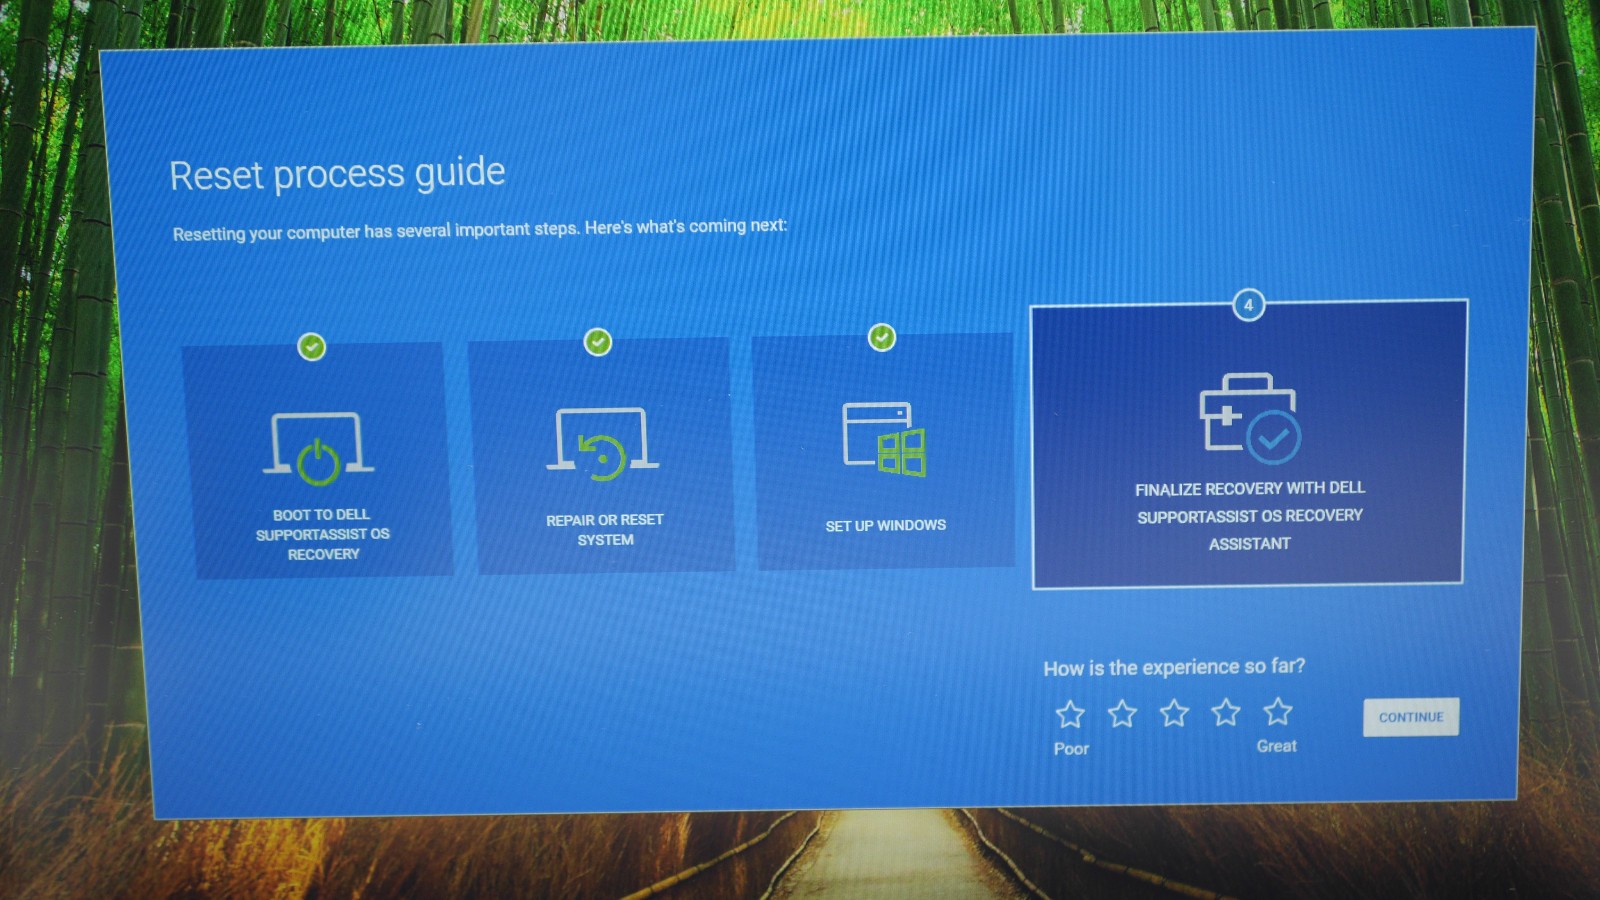Click the Repair or Reset System icon
The image size is (1600, 900).
coord(602,444)
